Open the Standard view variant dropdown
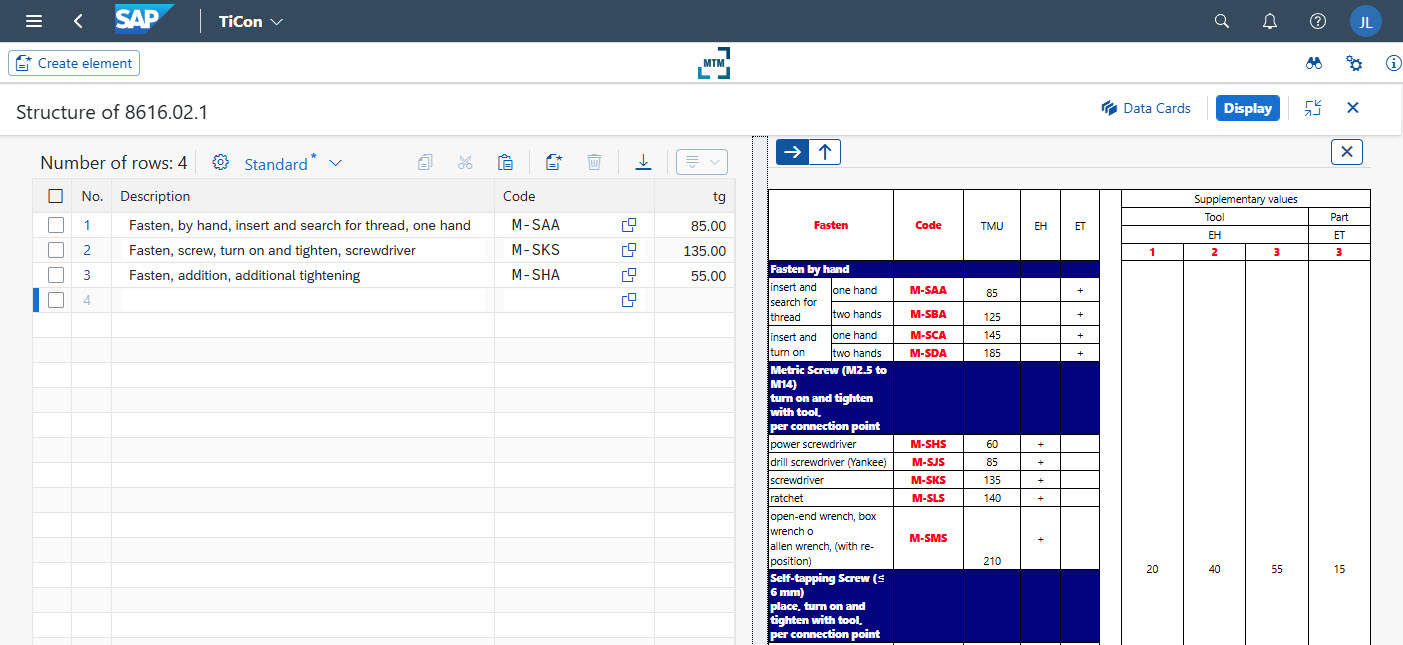 335,163
